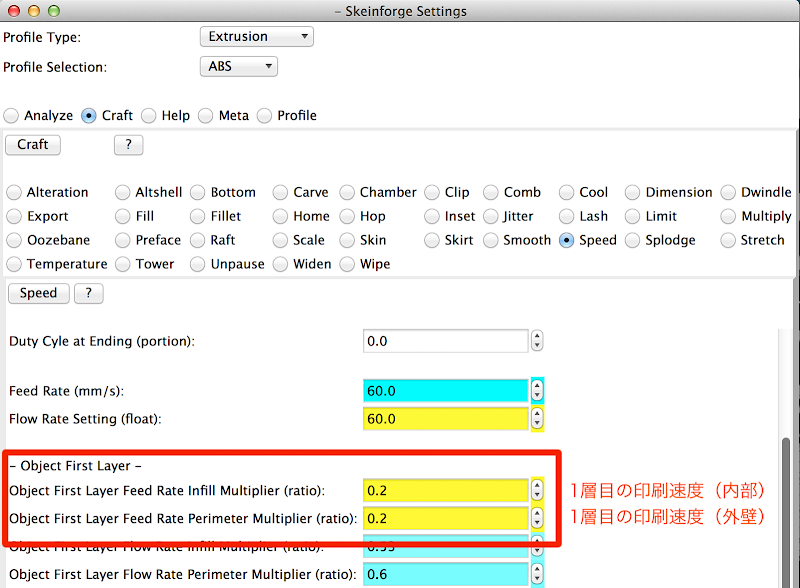Viewport: 800px width, 588px height.
Task: Activate the Jitter tool option
Action: click(491, 216)
